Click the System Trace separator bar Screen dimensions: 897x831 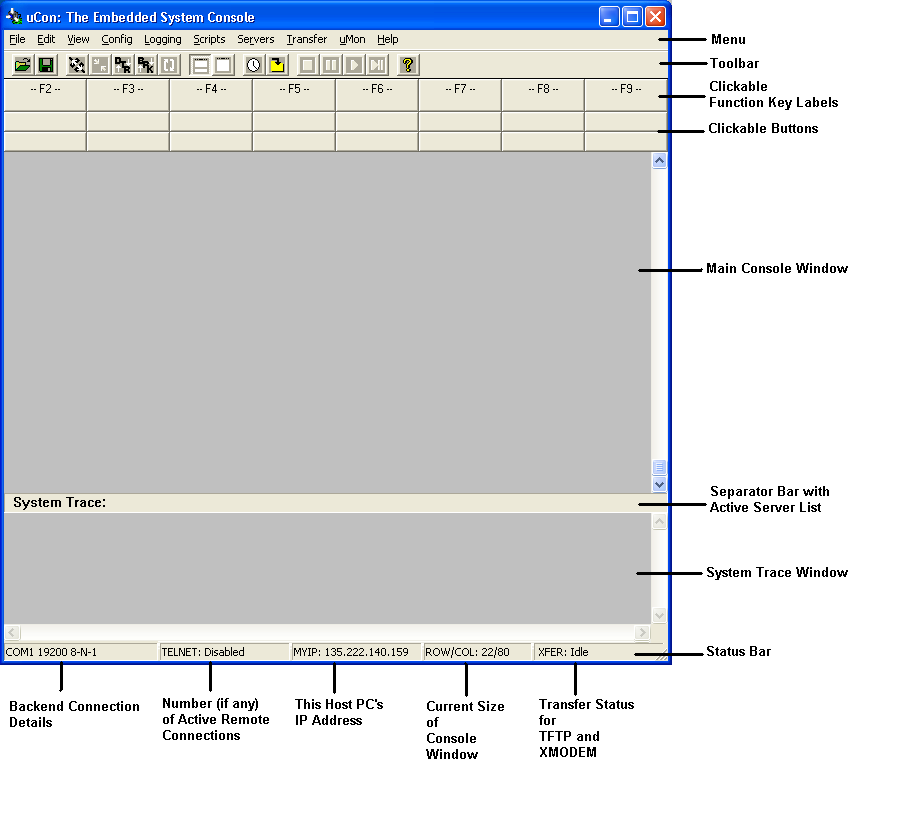[330, 503]
